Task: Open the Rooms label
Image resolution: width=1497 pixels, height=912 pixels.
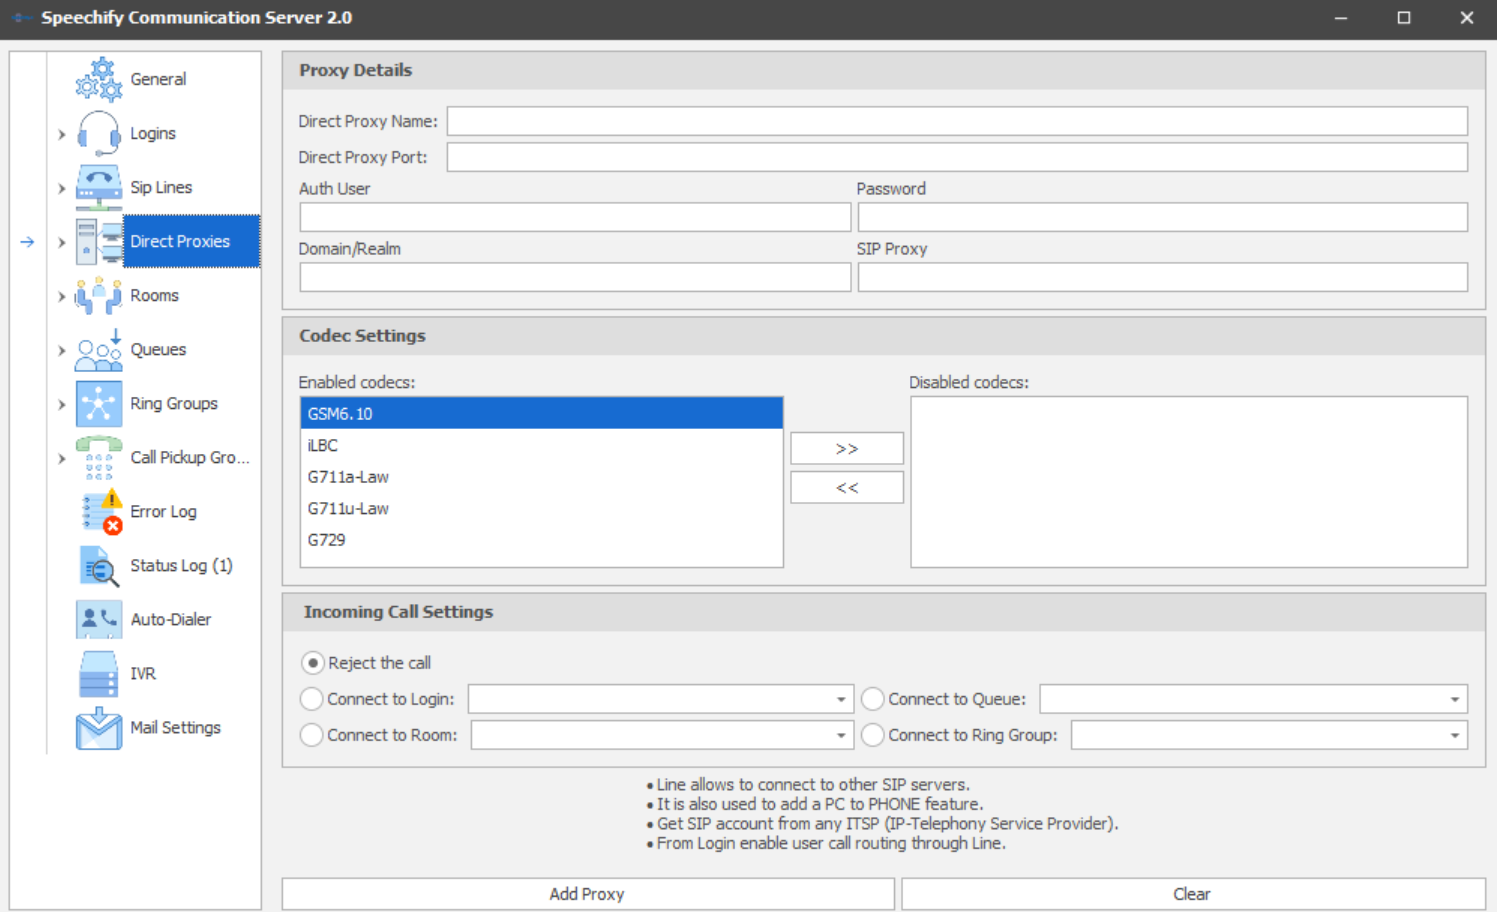Action: point(154,295)
